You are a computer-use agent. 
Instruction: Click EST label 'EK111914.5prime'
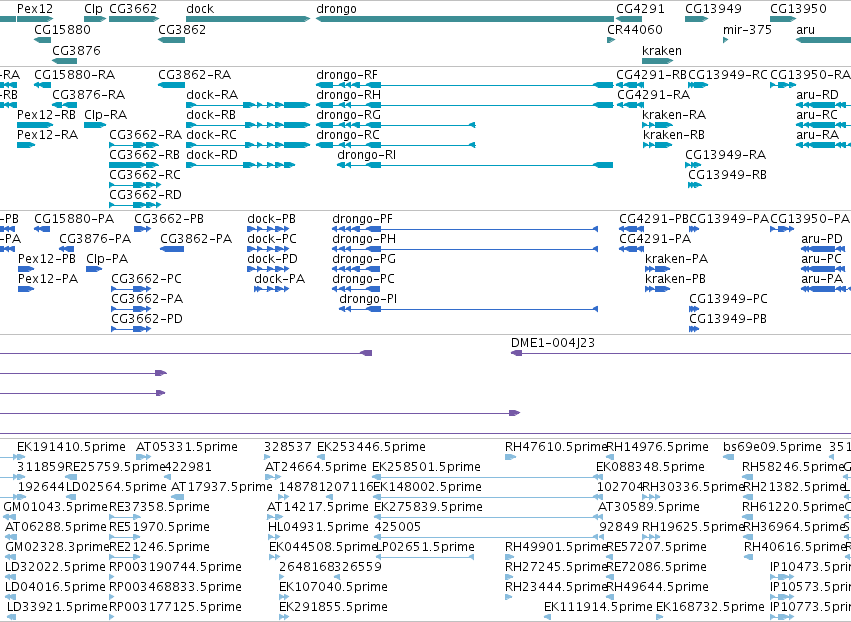[598, 606]
